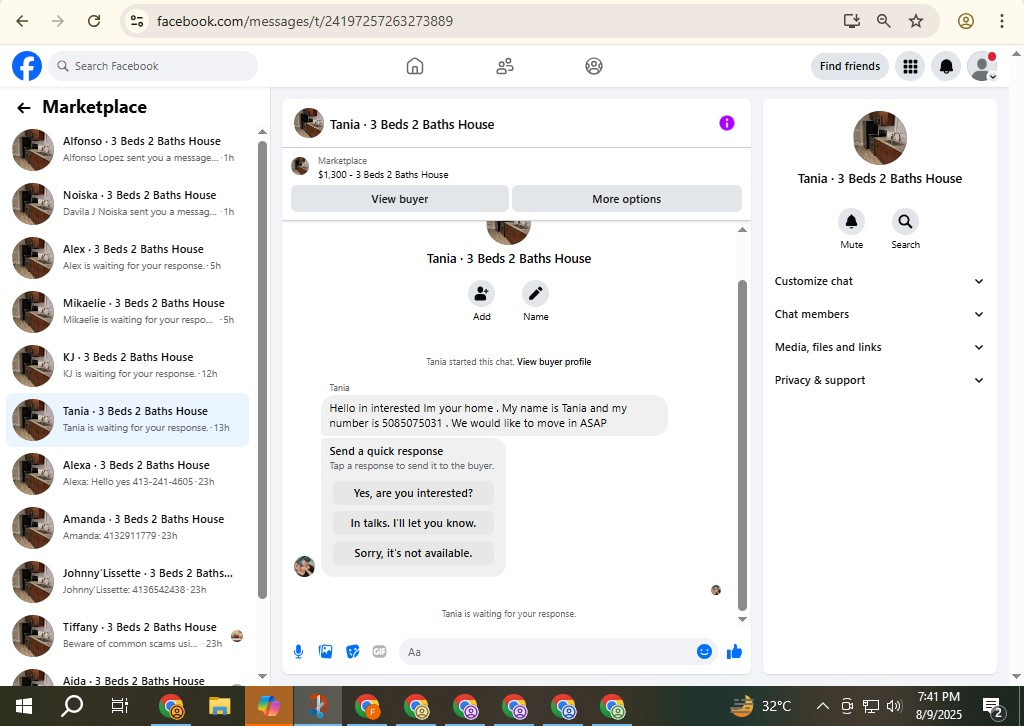Click the browser address bar URL
Viewport: 1024px width, 726px height.
tap(305, 21)
